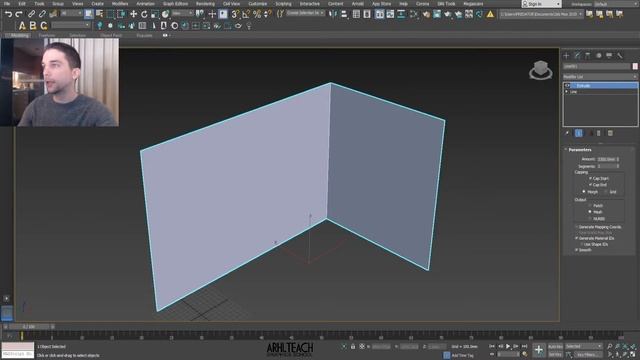Click the object color swatch beside name
The width and height of the screenshot is (640, 360).
(x=635, y=66)
